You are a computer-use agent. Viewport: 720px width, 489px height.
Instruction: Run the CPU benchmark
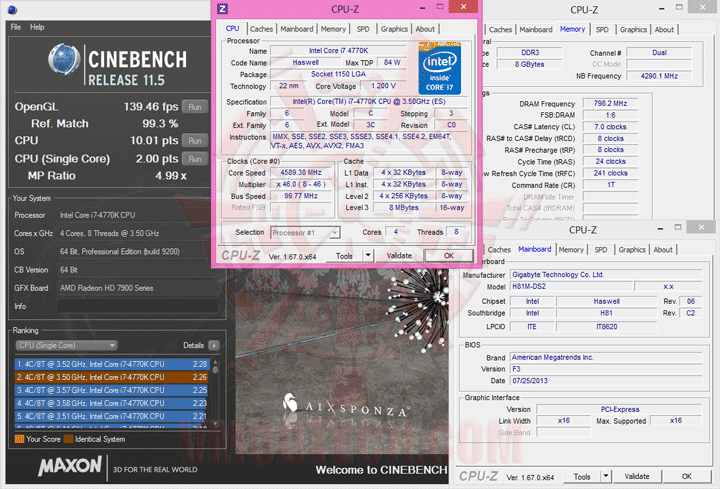[x=195, y=141]
